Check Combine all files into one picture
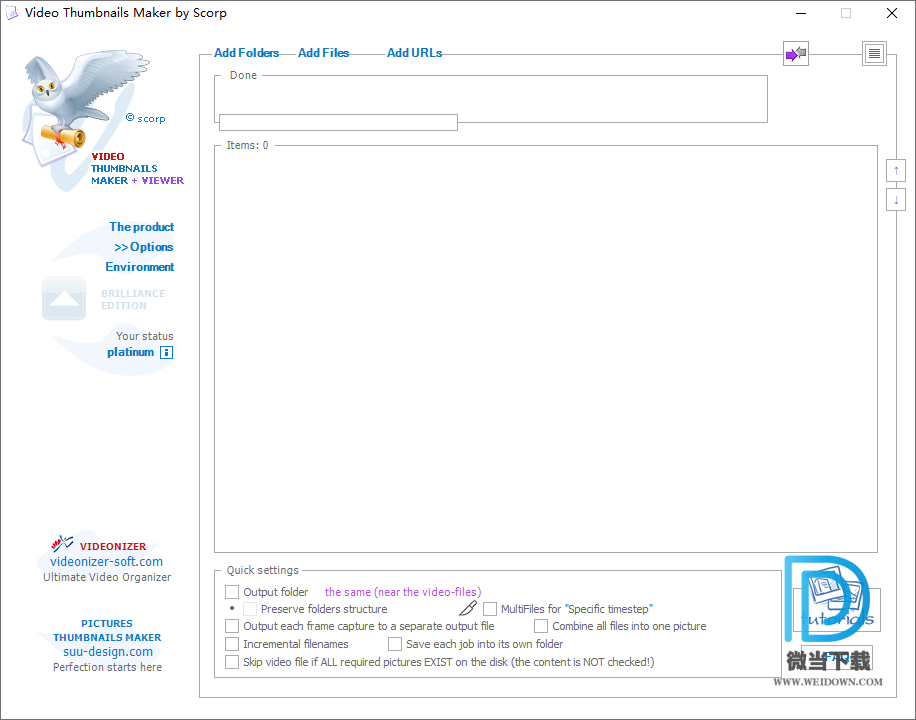Screen dimensions: 916x720 [x=541, y=626]
